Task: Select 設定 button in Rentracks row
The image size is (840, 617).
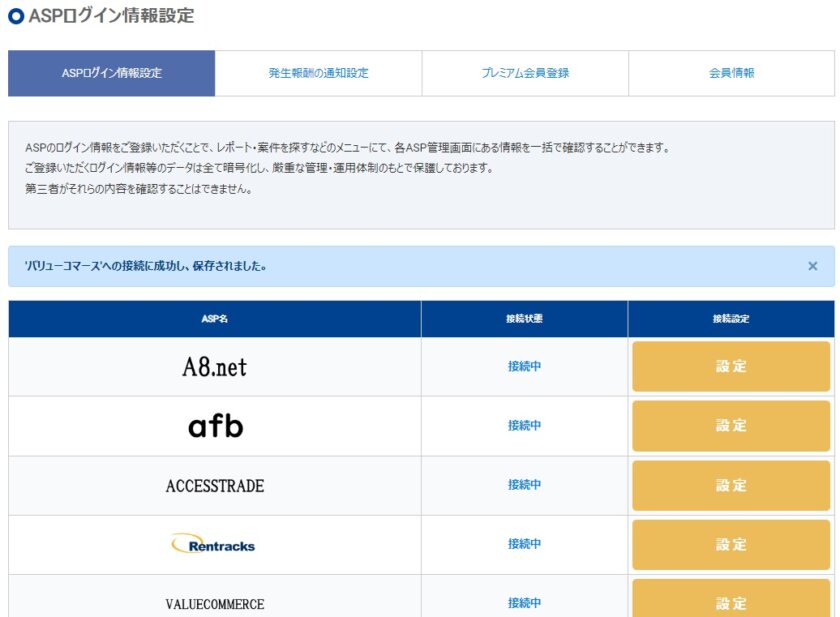Action: coord(731,545)
